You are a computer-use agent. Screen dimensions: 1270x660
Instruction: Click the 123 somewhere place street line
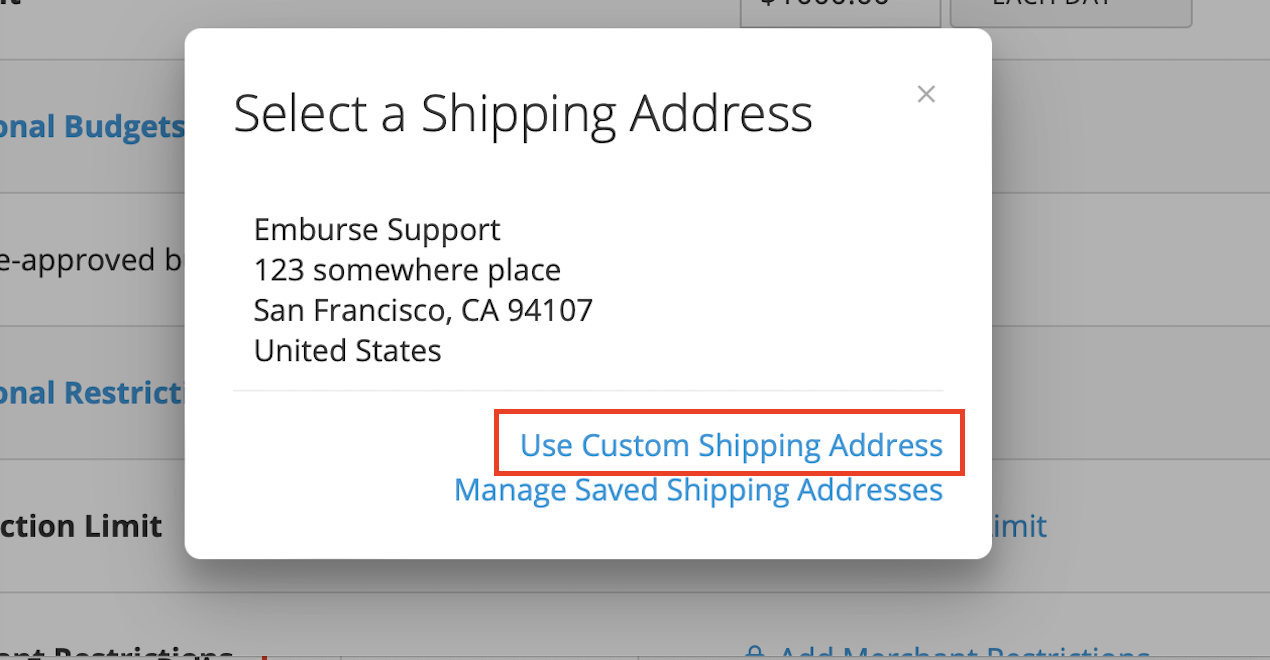[406, 270]
